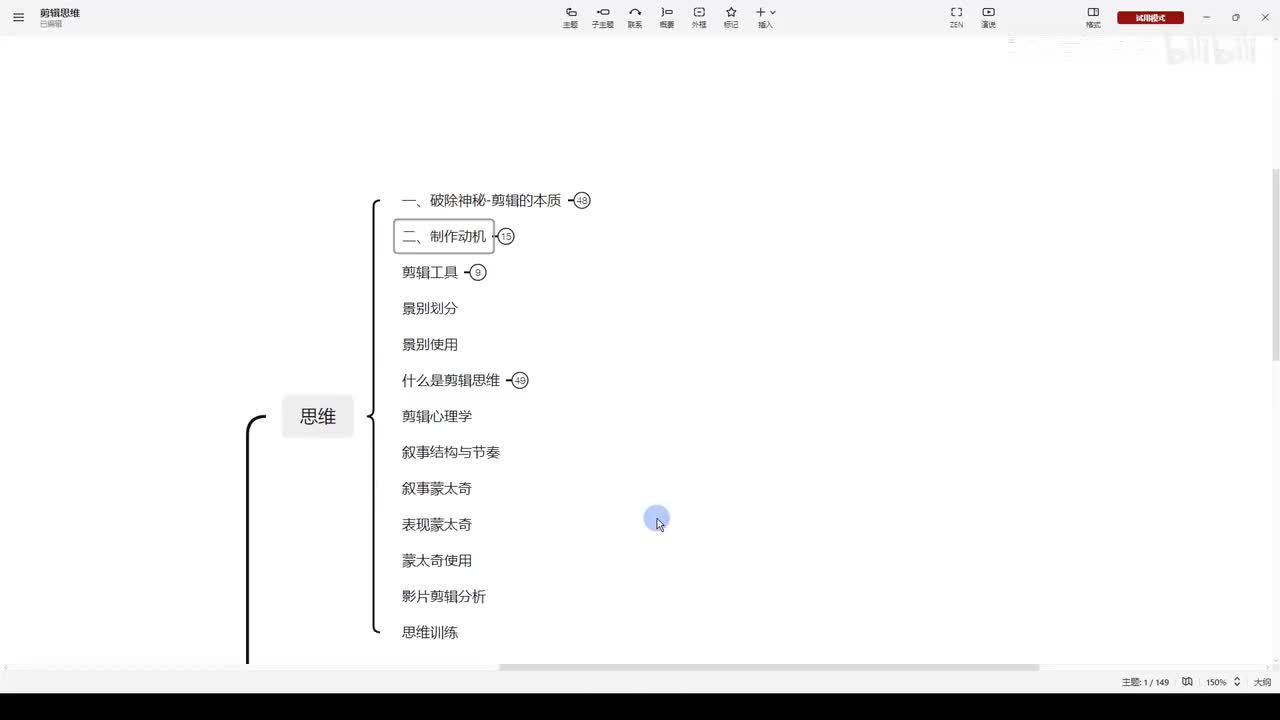The width and height of the screenshot is (1280, 720).
Task: Open the hamburger main menu
Action: (18, 17)
